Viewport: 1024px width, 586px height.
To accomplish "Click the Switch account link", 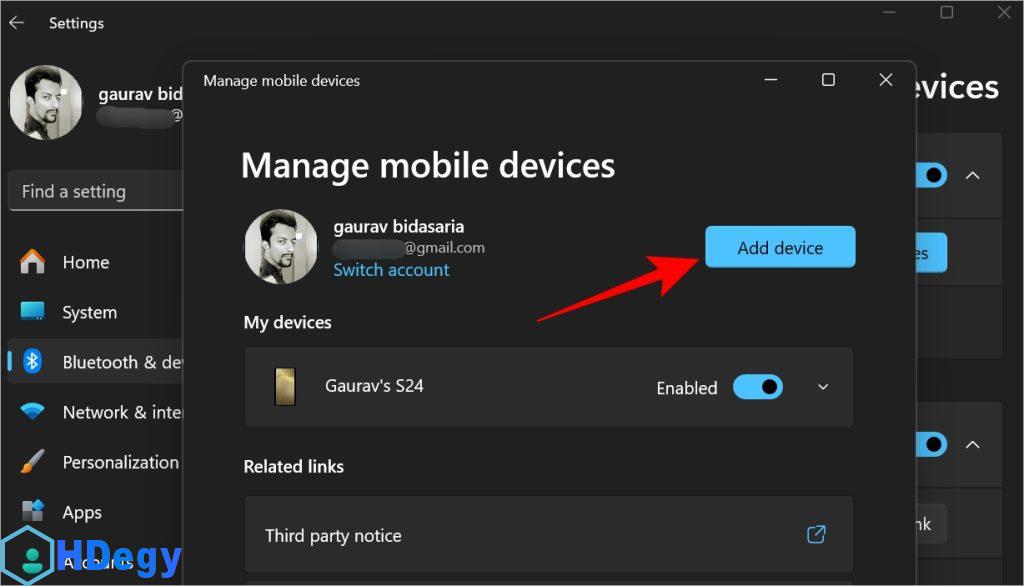I will point(391,270).
